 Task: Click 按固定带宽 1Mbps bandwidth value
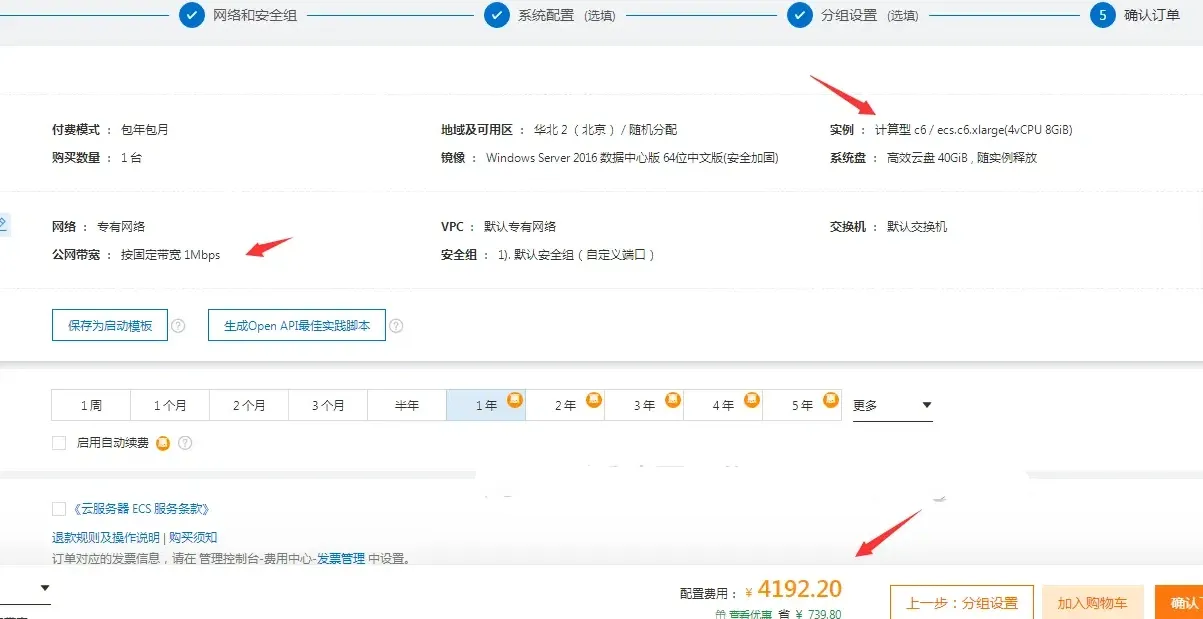pyautogui.click(x=170, y=255)
